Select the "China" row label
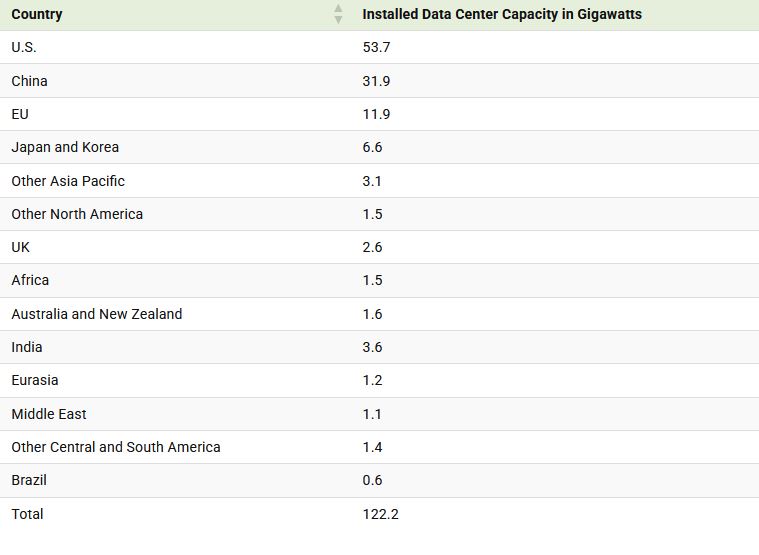The width and height of the screenshot is (759, 555). (x=29, y=81)
